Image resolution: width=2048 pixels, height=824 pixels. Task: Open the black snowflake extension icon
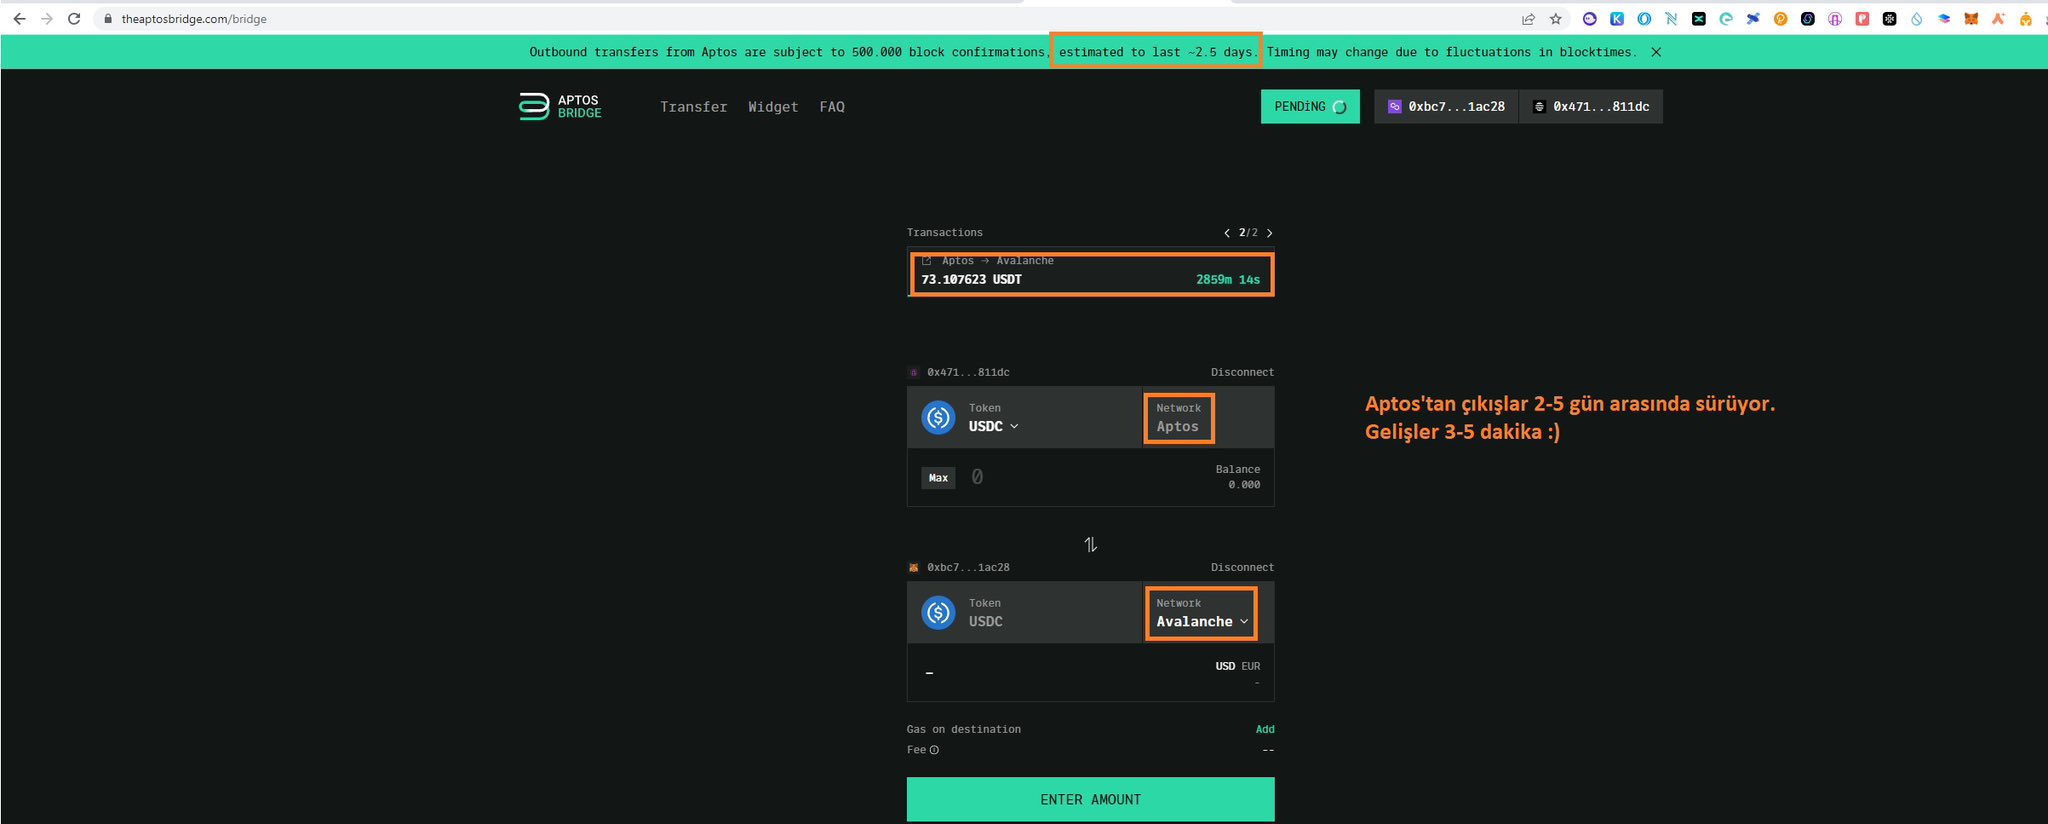(x=1889, y=19)
